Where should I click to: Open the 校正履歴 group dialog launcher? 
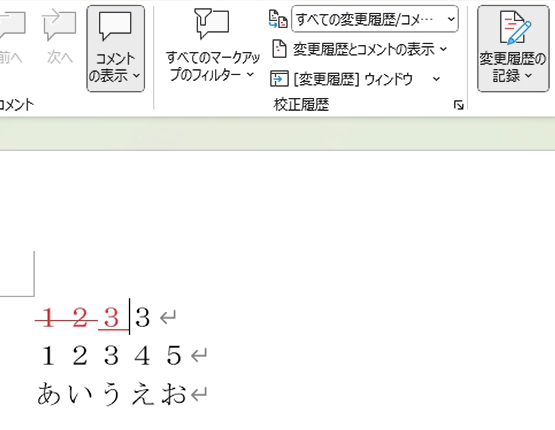(458, 105)
